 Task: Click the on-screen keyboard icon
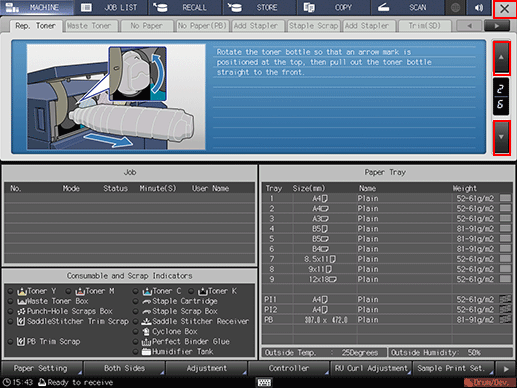(264, 383)
